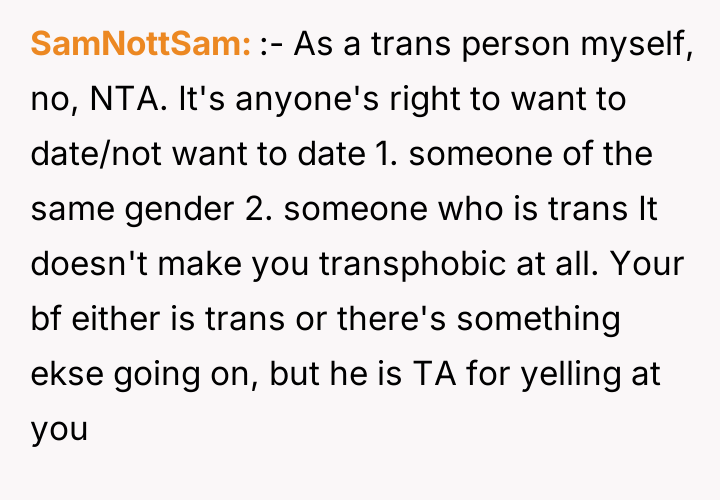Click the misspelled word "ekse"
This screenshot has height=500, width=720.
tap(65, 375)
